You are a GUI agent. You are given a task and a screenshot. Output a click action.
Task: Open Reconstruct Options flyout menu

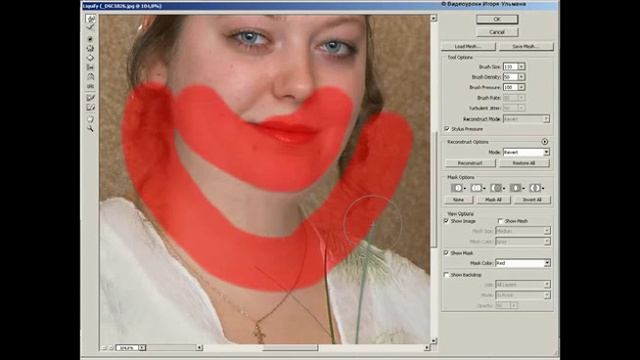point(545,142)
